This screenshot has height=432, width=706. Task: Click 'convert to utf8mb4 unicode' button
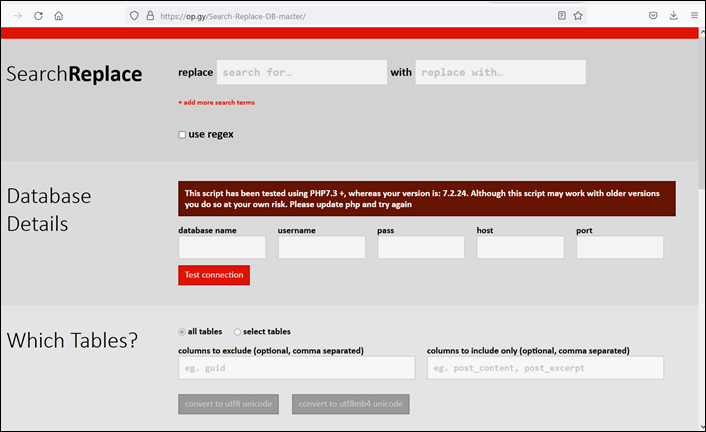point(351,404)
